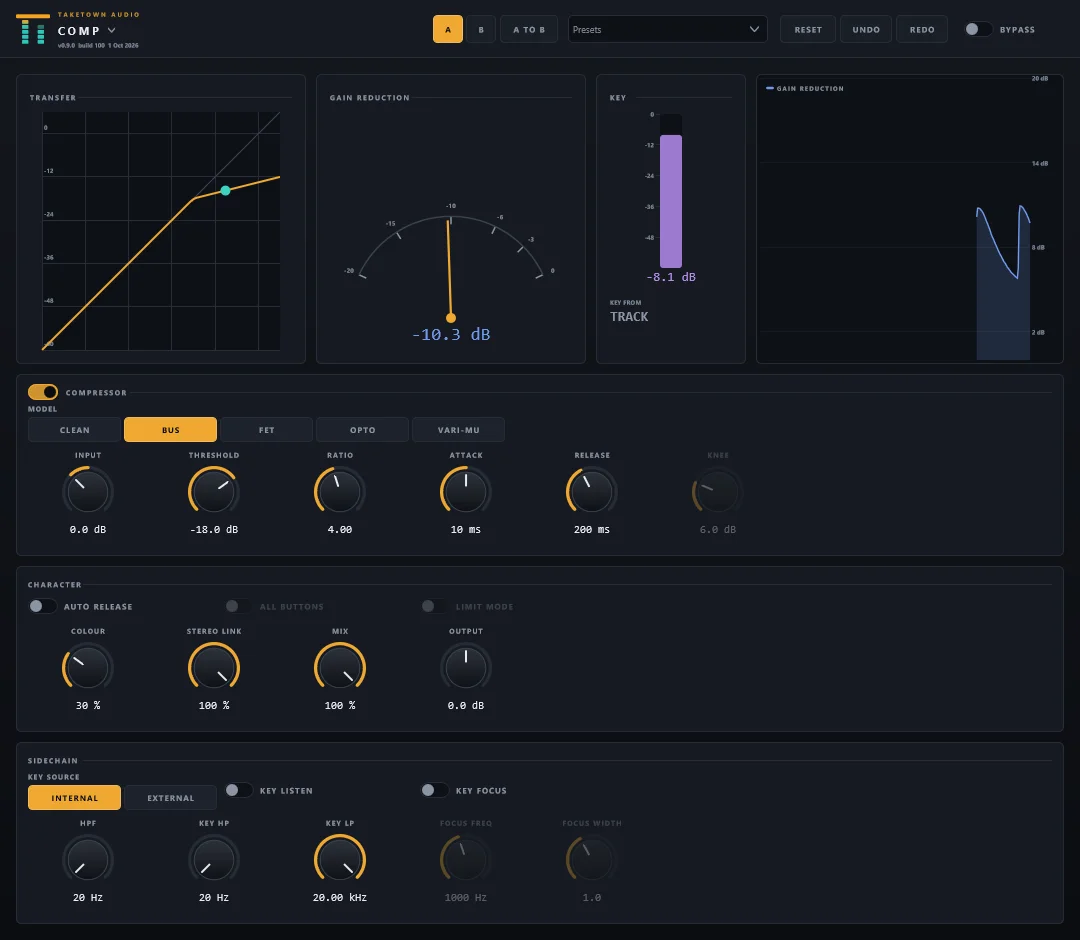The height and width of the screenshot is (940, 1080).
Task: Click the MIX knob
Action: pos(340,667)
